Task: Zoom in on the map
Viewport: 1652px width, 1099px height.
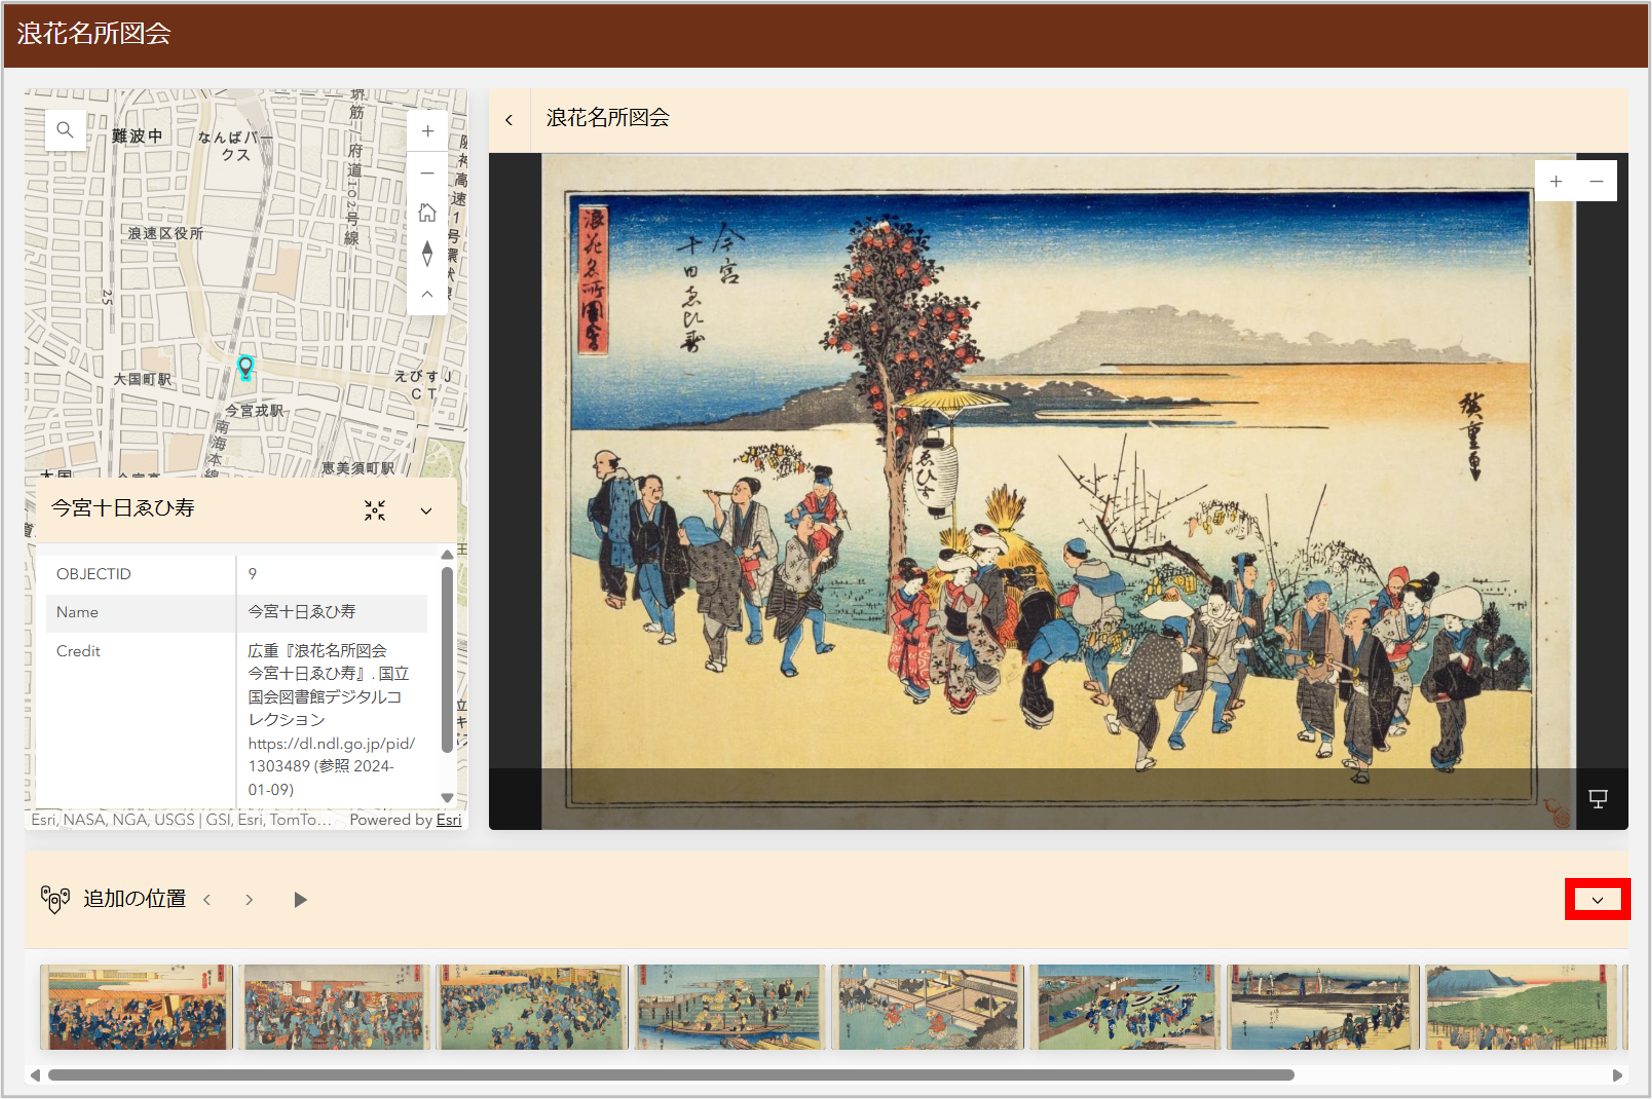Action: (x=427, y=131)
